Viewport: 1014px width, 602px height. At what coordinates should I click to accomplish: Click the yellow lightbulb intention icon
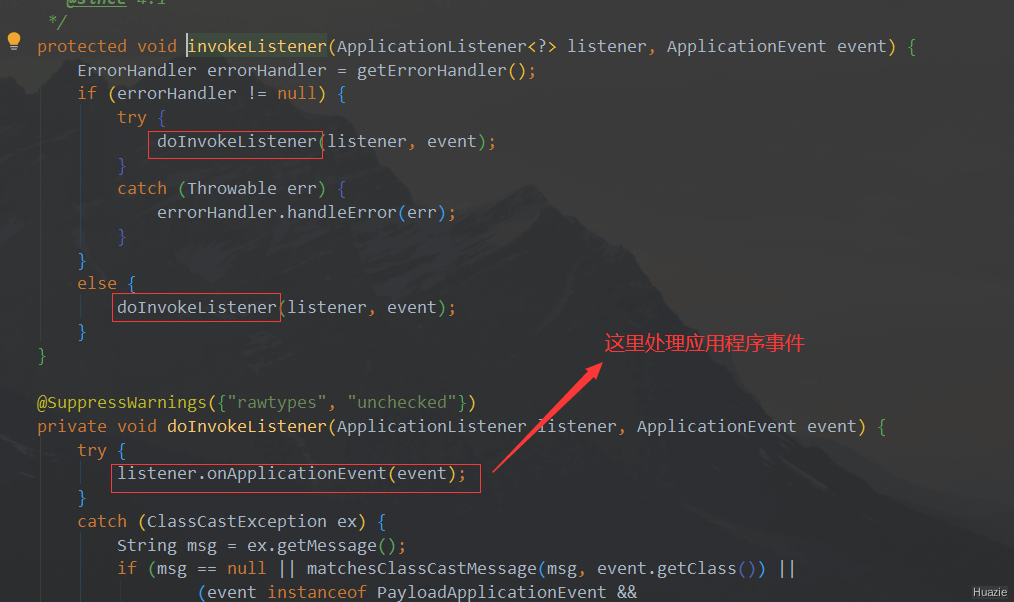coord(14,41)
